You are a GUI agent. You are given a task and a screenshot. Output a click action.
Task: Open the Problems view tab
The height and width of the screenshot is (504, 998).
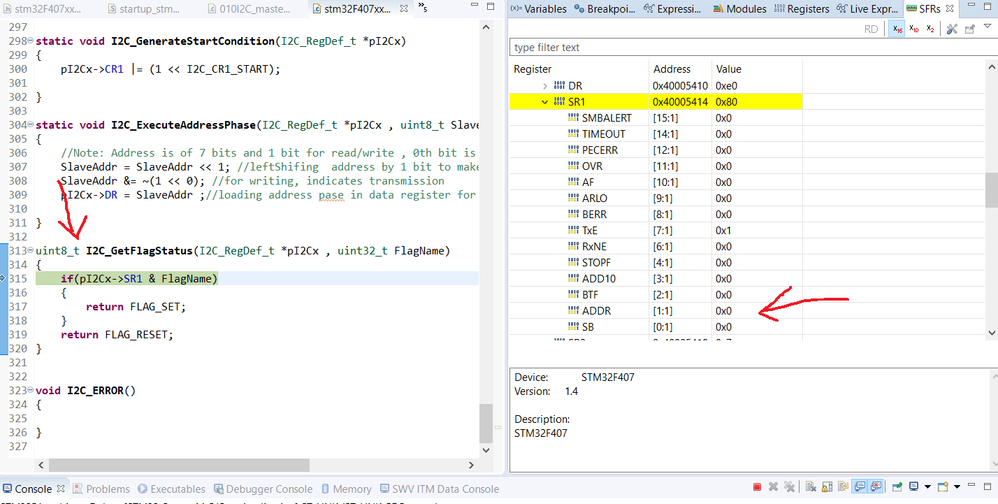(101, 489)
